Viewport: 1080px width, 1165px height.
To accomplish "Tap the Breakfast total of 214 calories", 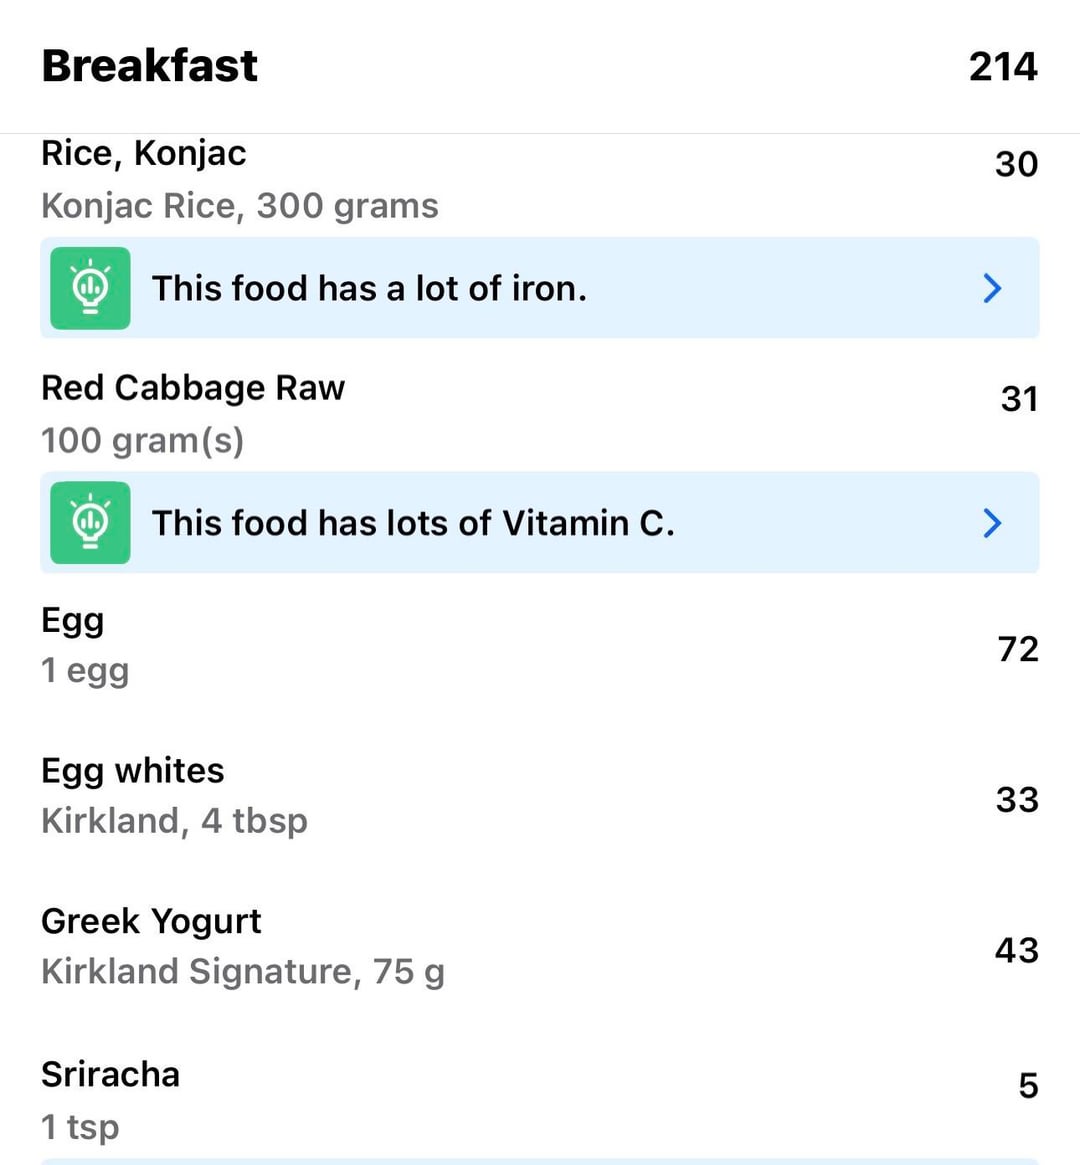I will click(1003, 67).
